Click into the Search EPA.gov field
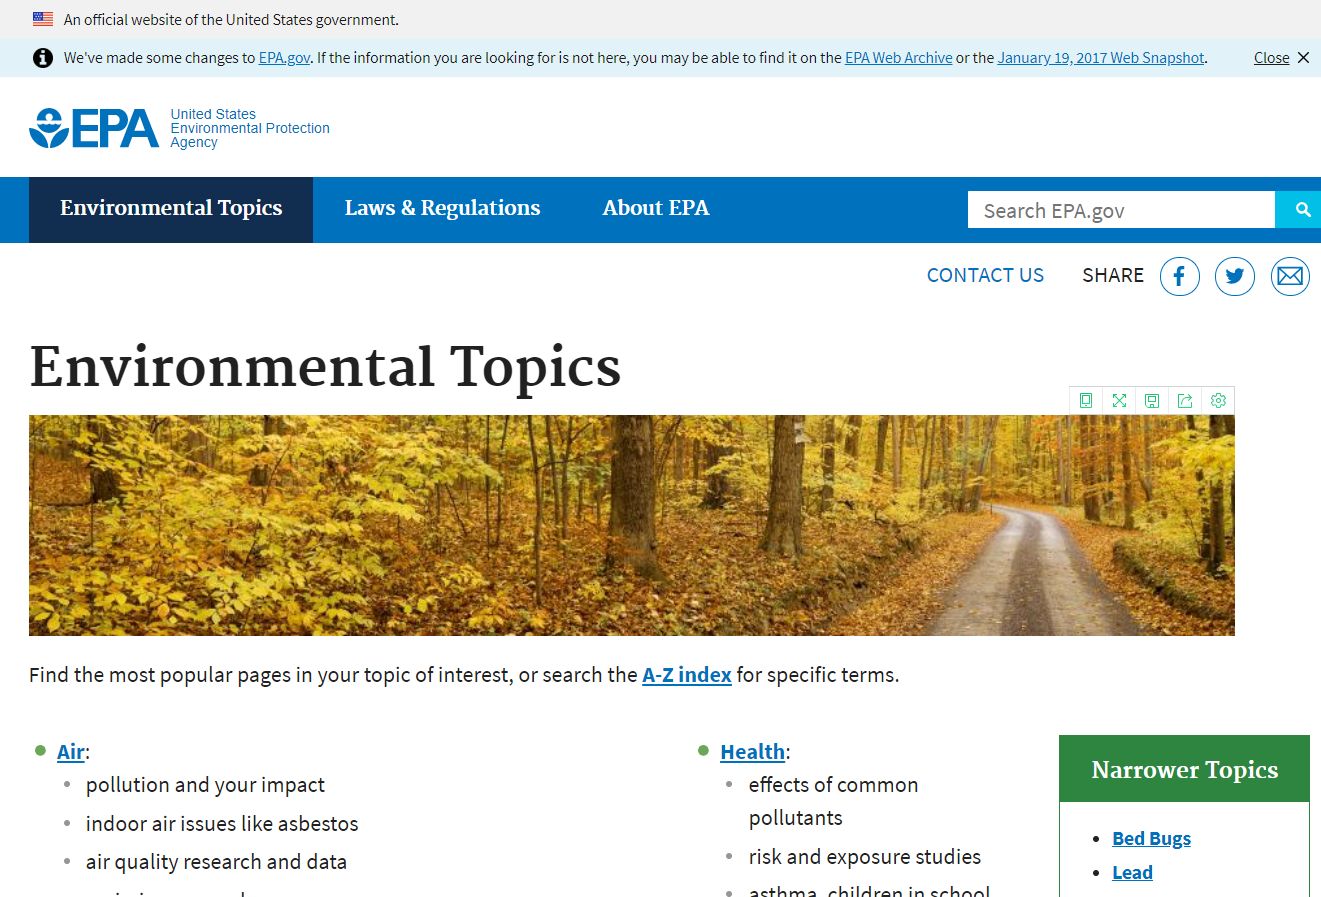Viewport: 1321px width, 897px height. click(x=1120, y=211)
